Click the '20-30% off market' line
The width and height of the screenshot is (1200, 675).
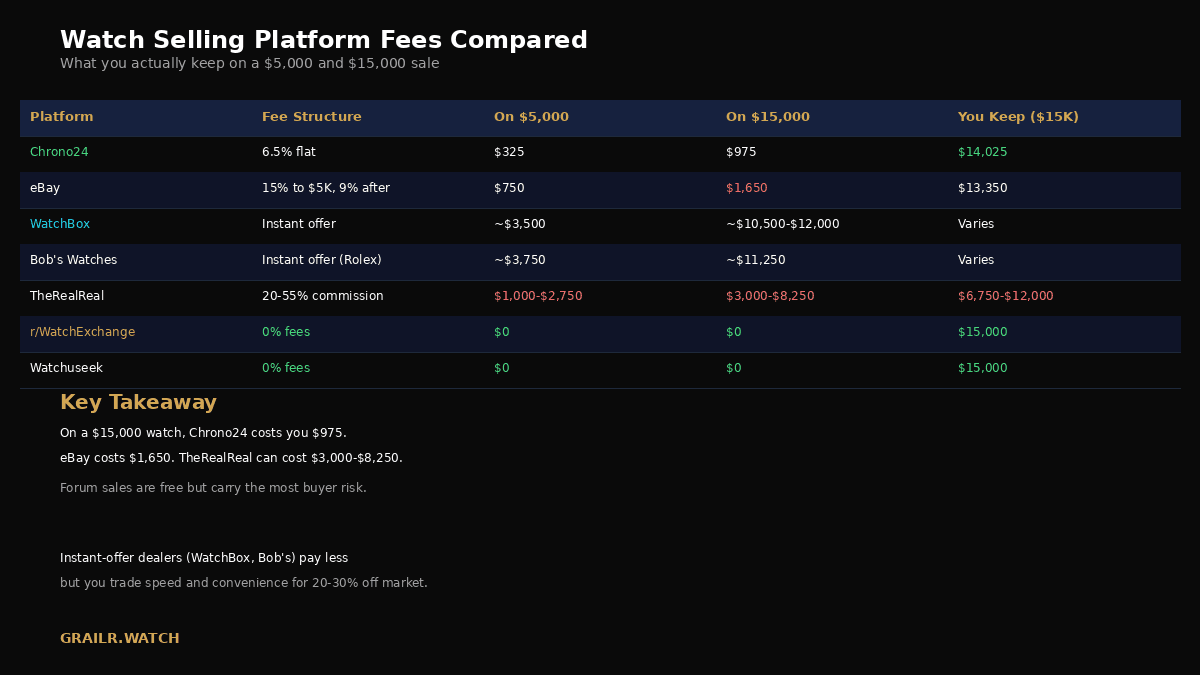click(244, 583)
